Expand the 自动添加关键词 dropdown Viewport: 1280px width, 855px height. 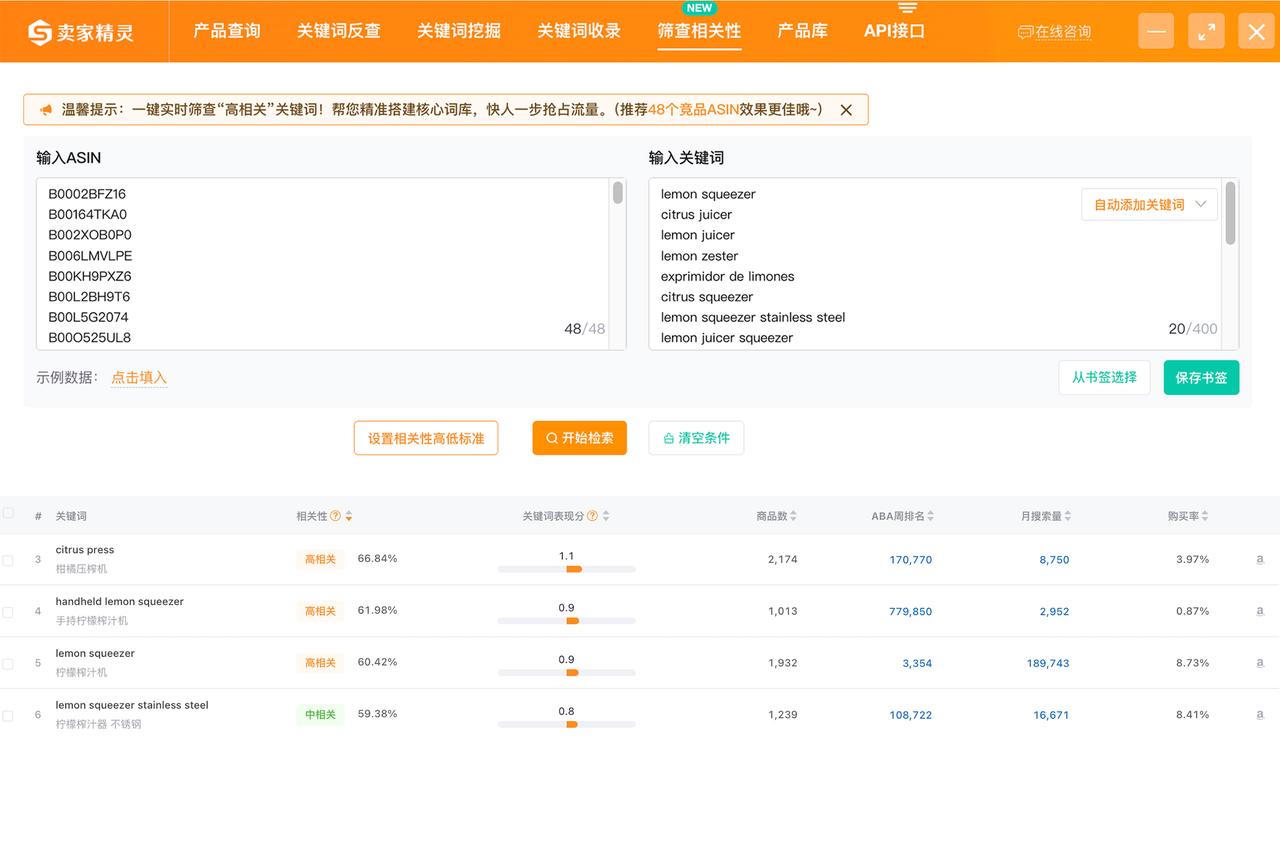coord(1149,204)
